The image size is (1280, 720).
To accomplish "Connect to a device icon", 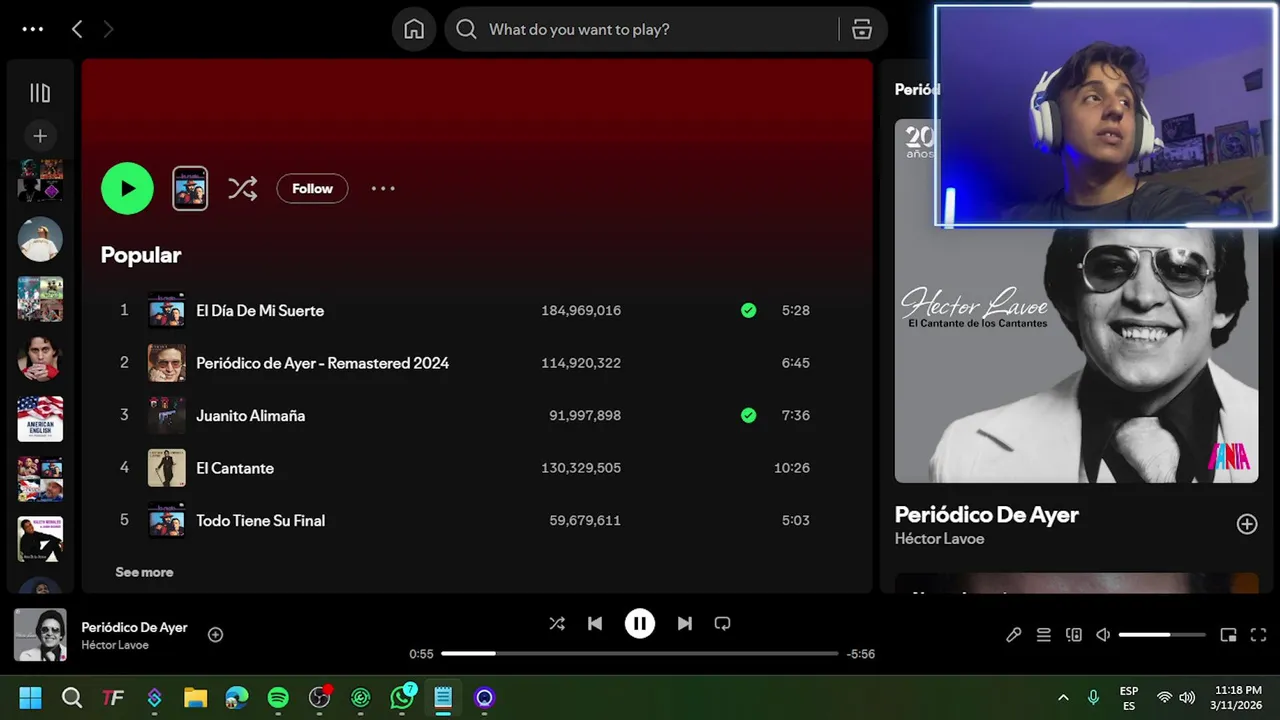I will pos(1073,635).
